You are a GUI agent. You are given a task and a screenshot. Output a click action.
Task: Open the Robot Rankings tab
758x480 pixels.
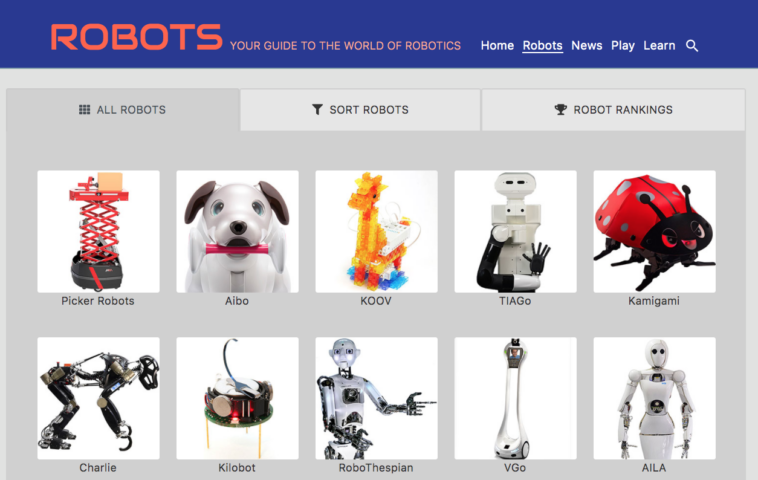pos(613,110)
